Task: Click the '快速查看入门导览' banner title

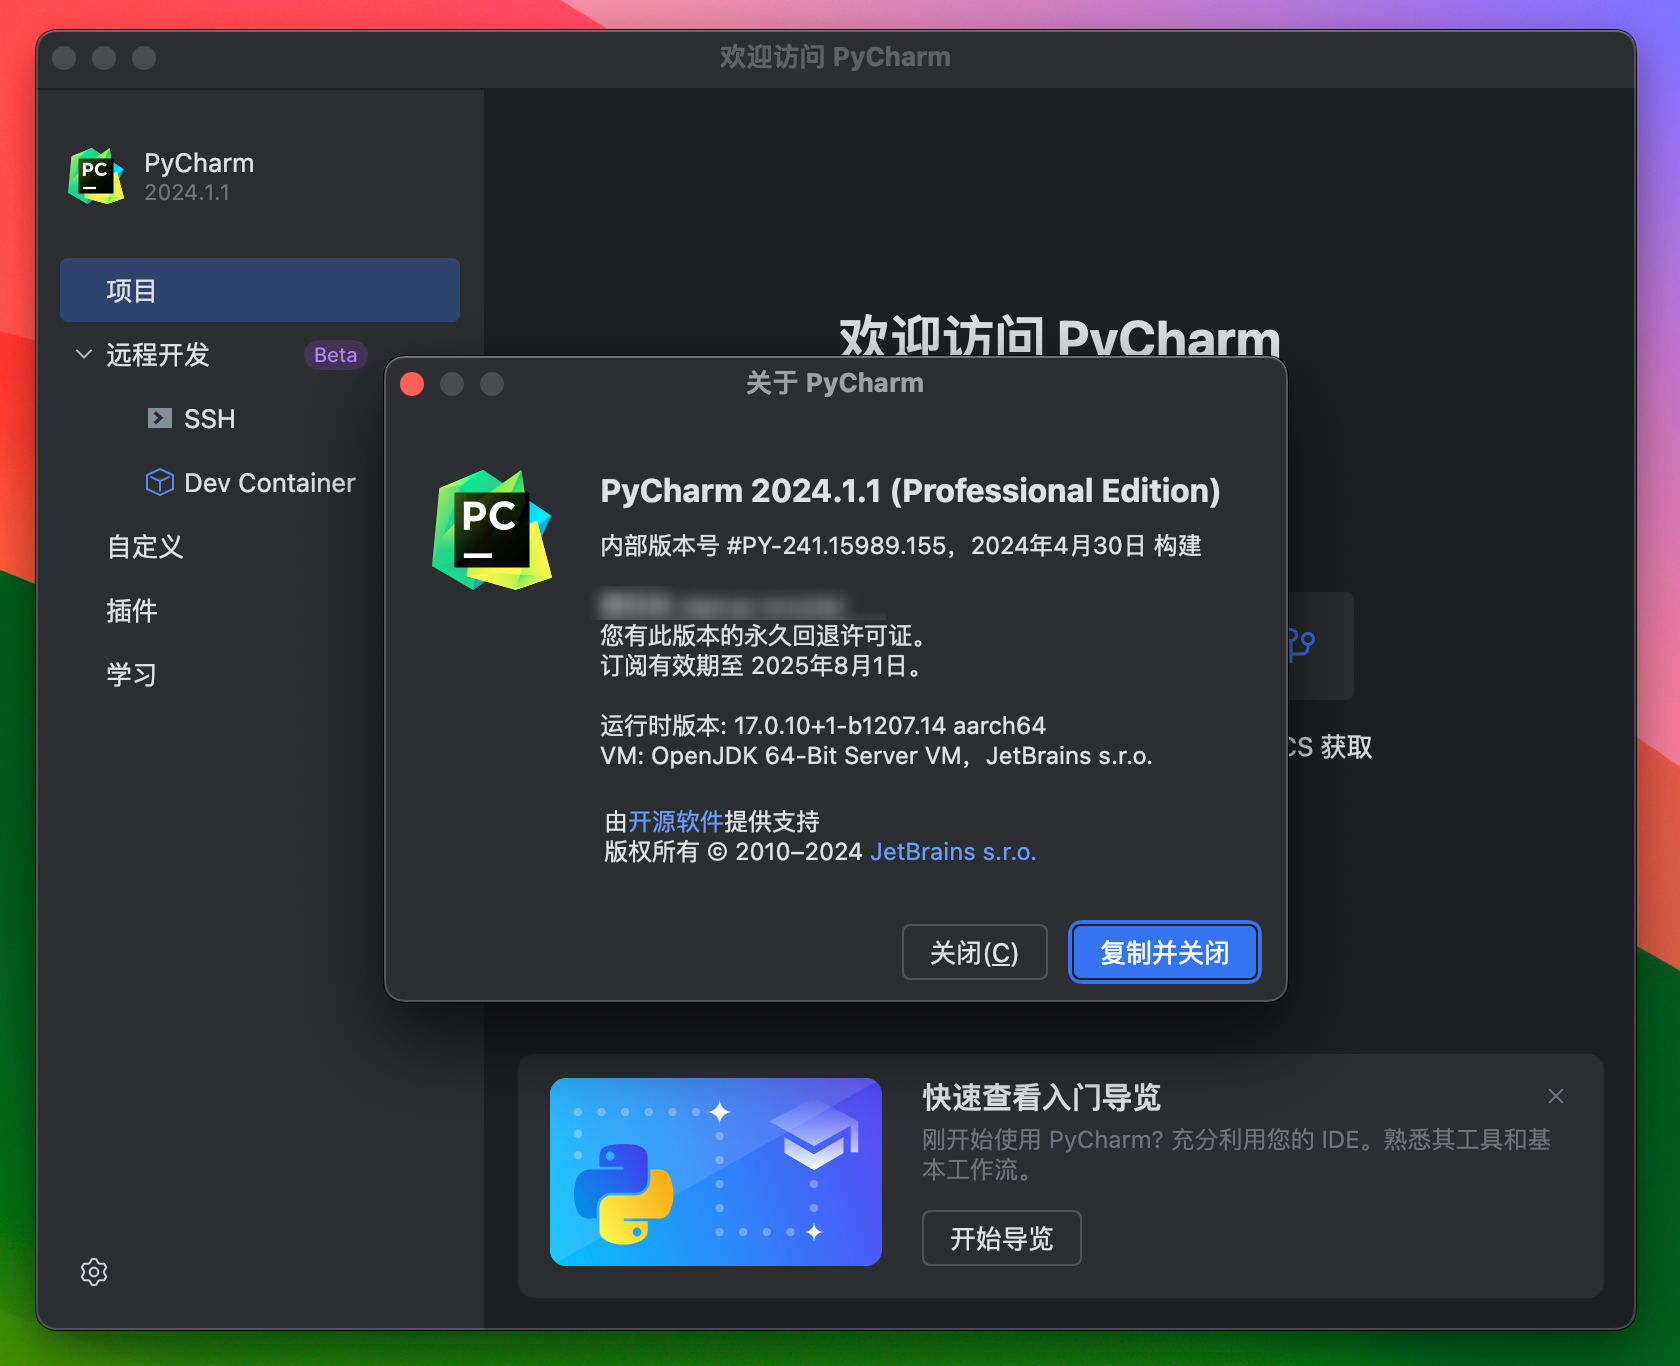Action: pyautogui.click(x=1041, y=1097)
